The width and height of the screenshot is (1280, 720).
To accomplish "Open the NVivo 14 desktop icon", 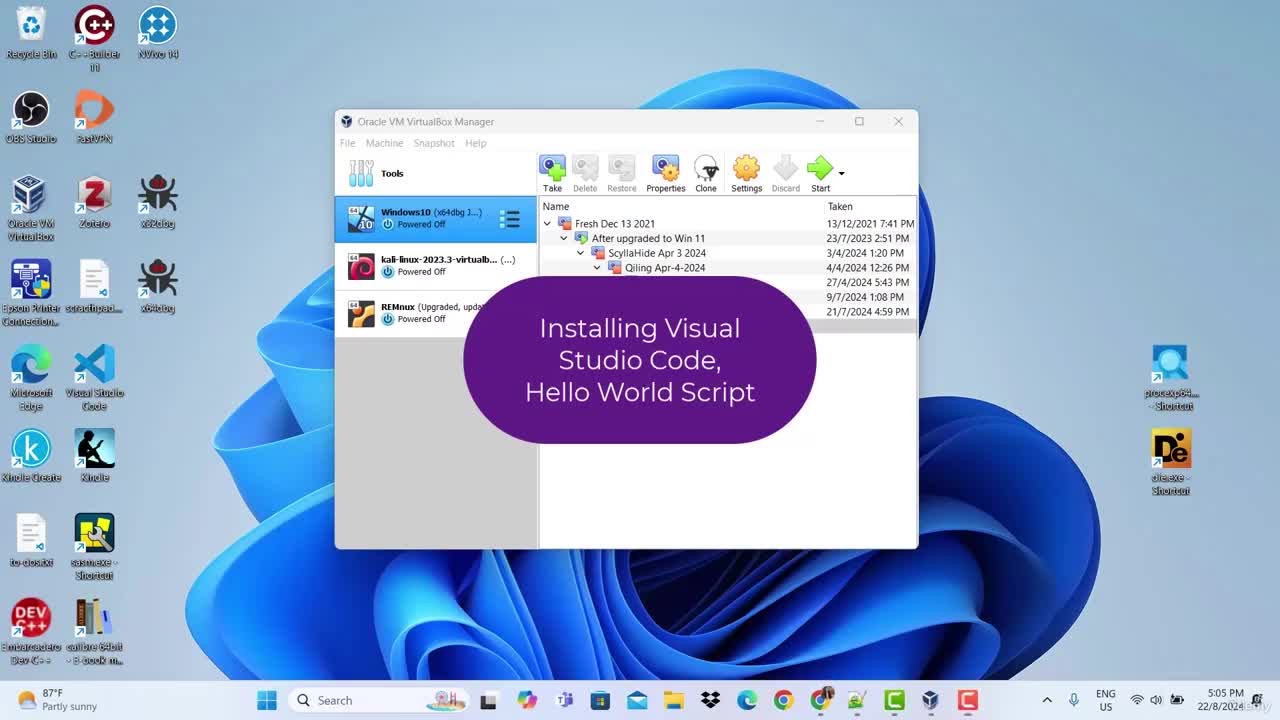I will point(158,33).
